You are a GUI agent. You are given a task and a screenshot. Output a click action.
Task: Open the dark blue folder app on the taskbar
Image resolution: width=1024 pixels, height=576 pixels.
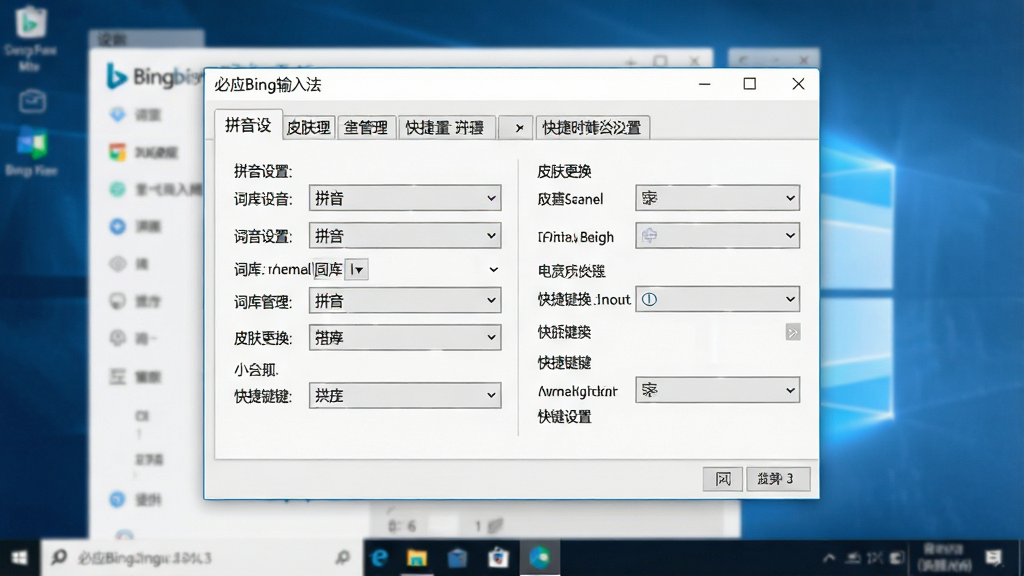tap(458, 558)
